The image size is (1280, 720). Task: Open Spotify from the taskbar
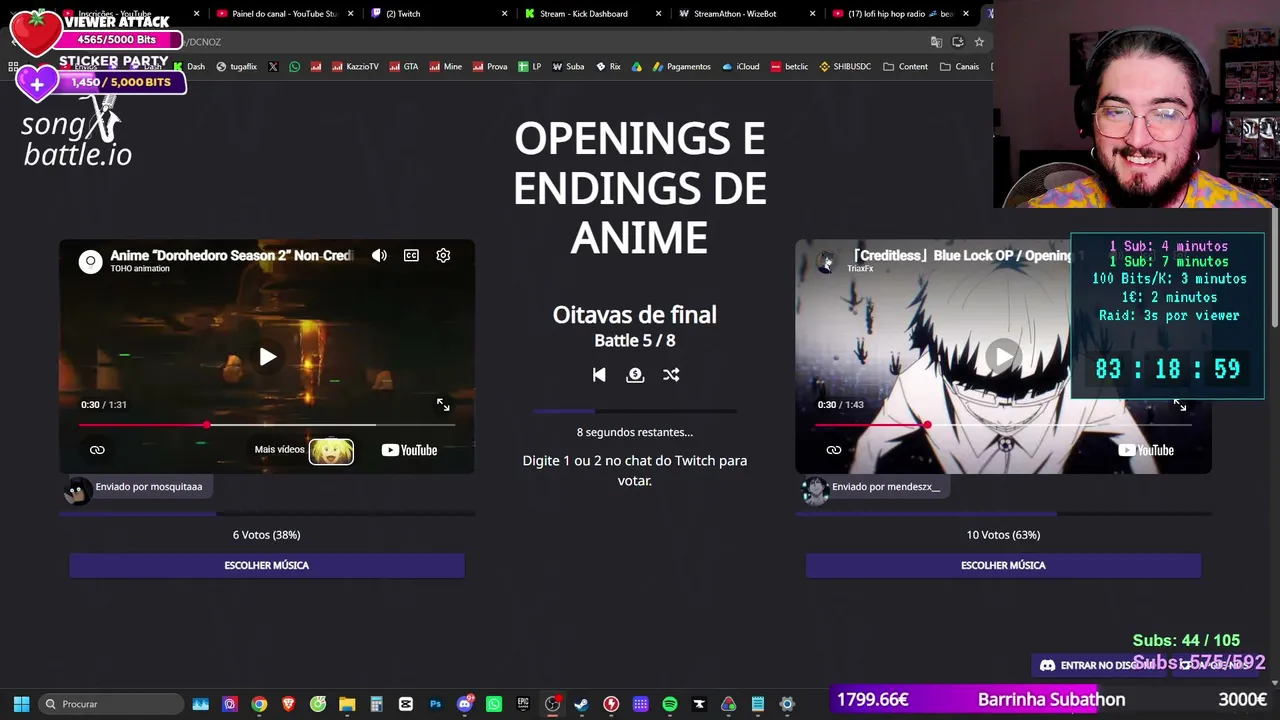[670, 704]
